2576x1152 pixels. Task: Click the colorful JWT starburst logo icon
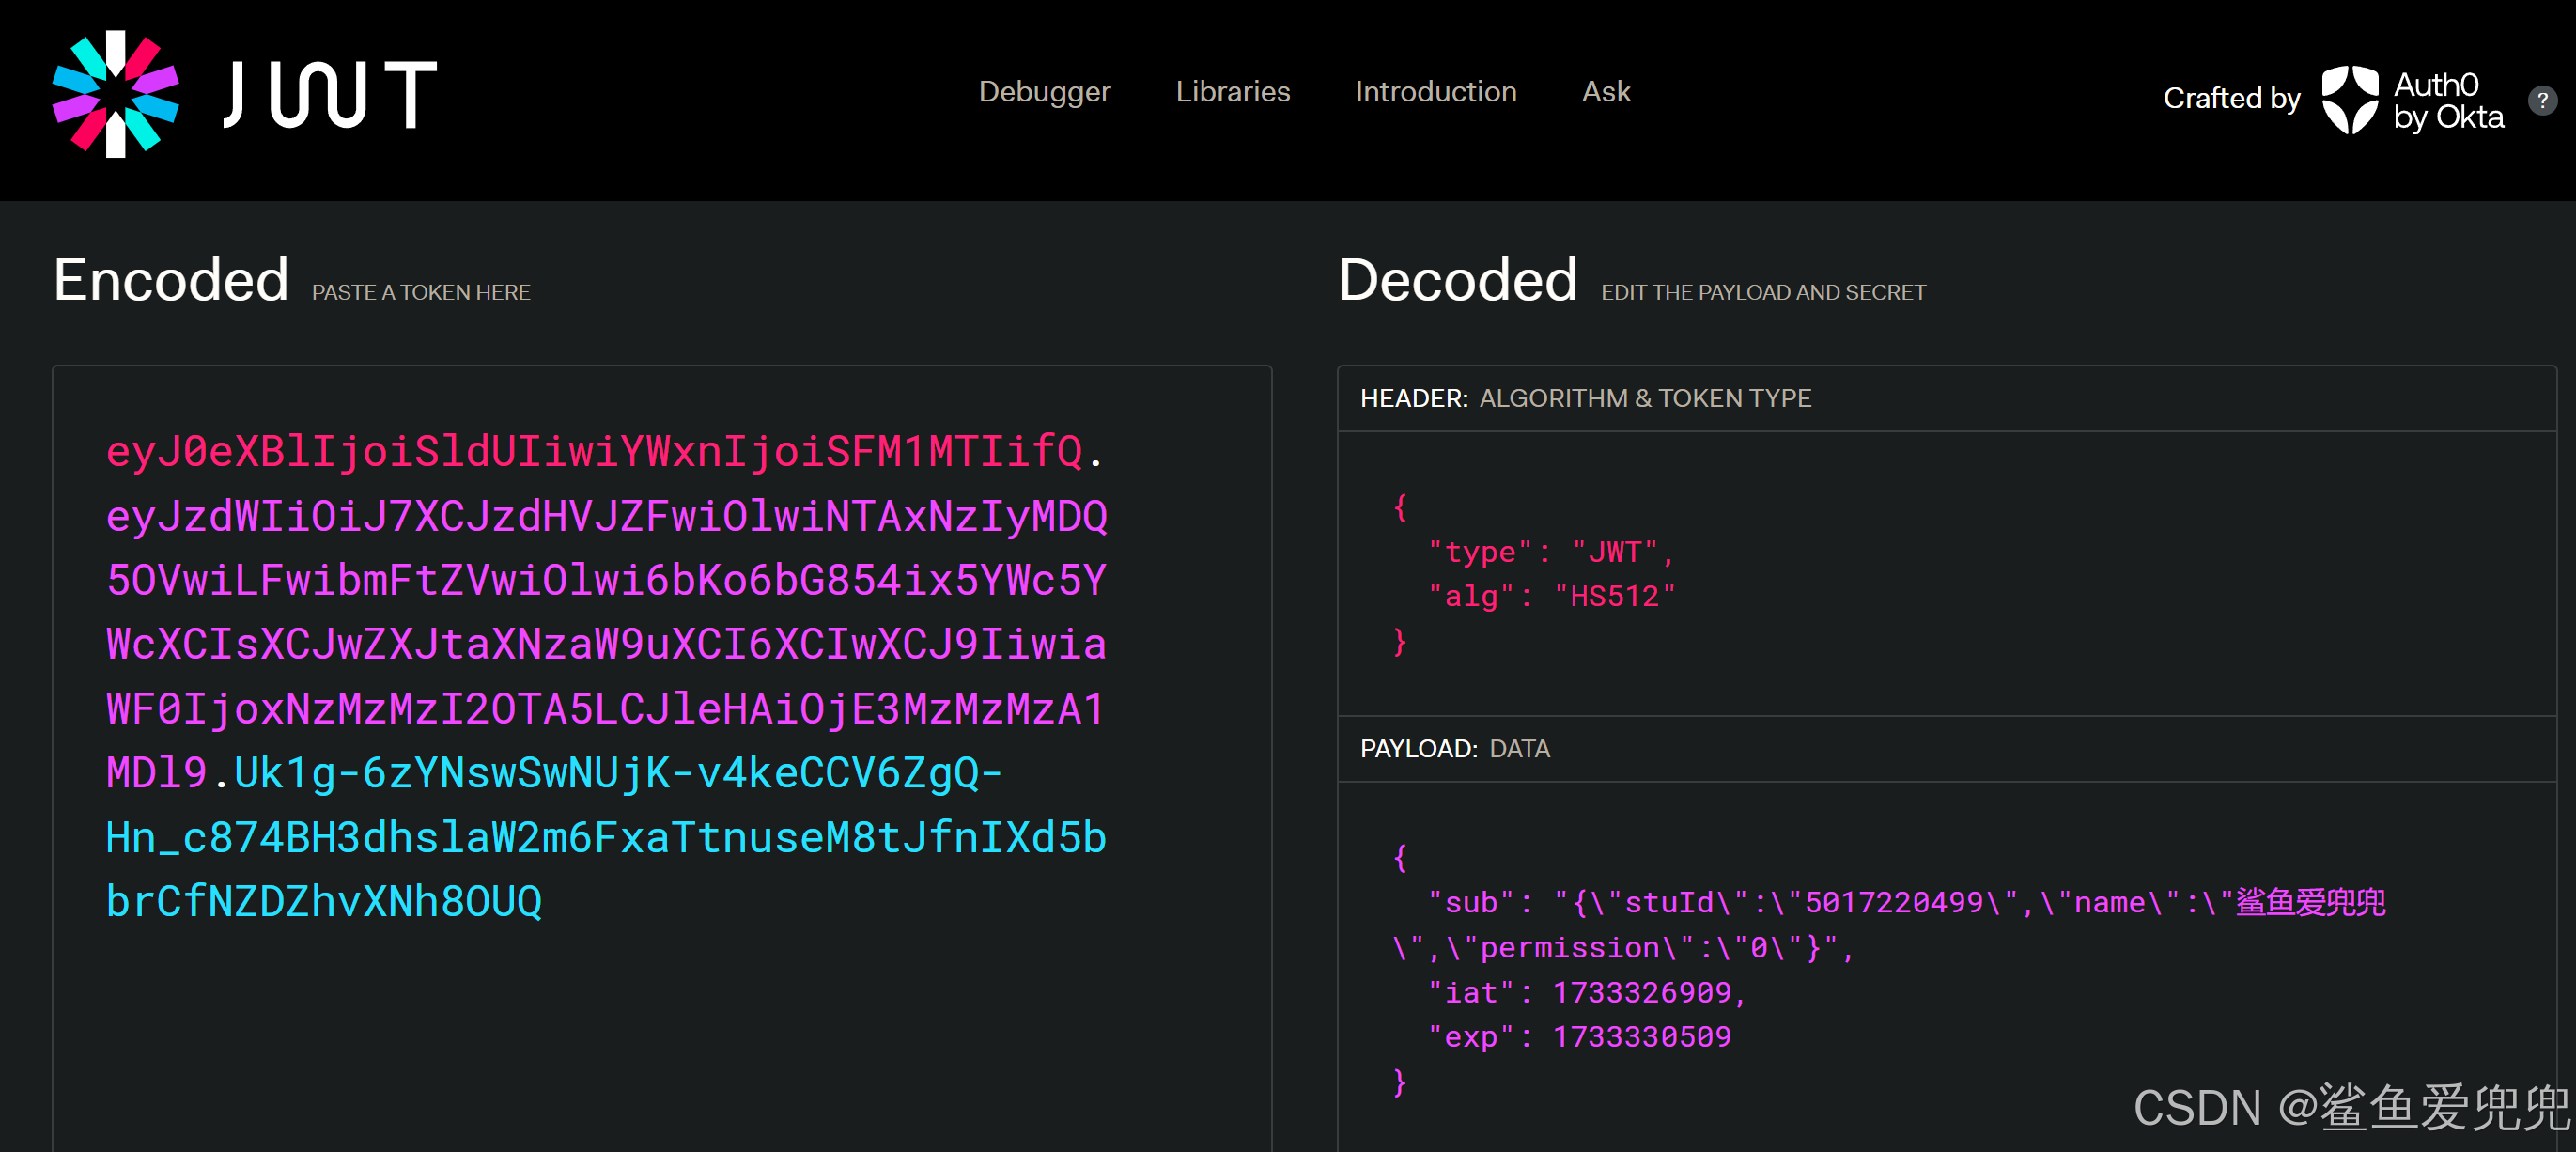tap(116, 94)
